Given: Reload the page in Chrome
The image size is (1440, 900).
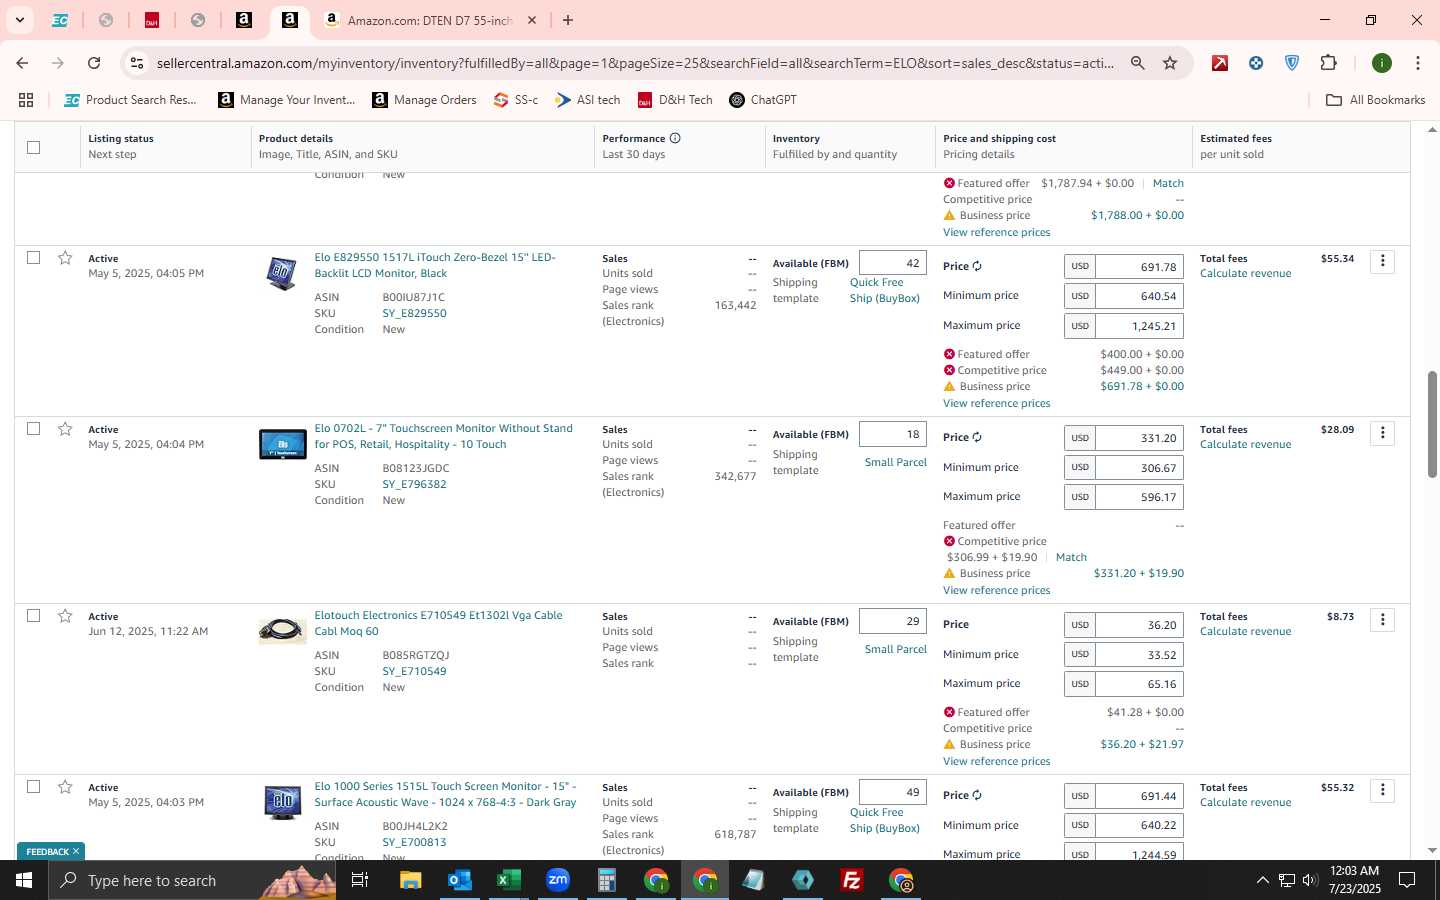Looking at the screenshot, I should click(94, 63).
